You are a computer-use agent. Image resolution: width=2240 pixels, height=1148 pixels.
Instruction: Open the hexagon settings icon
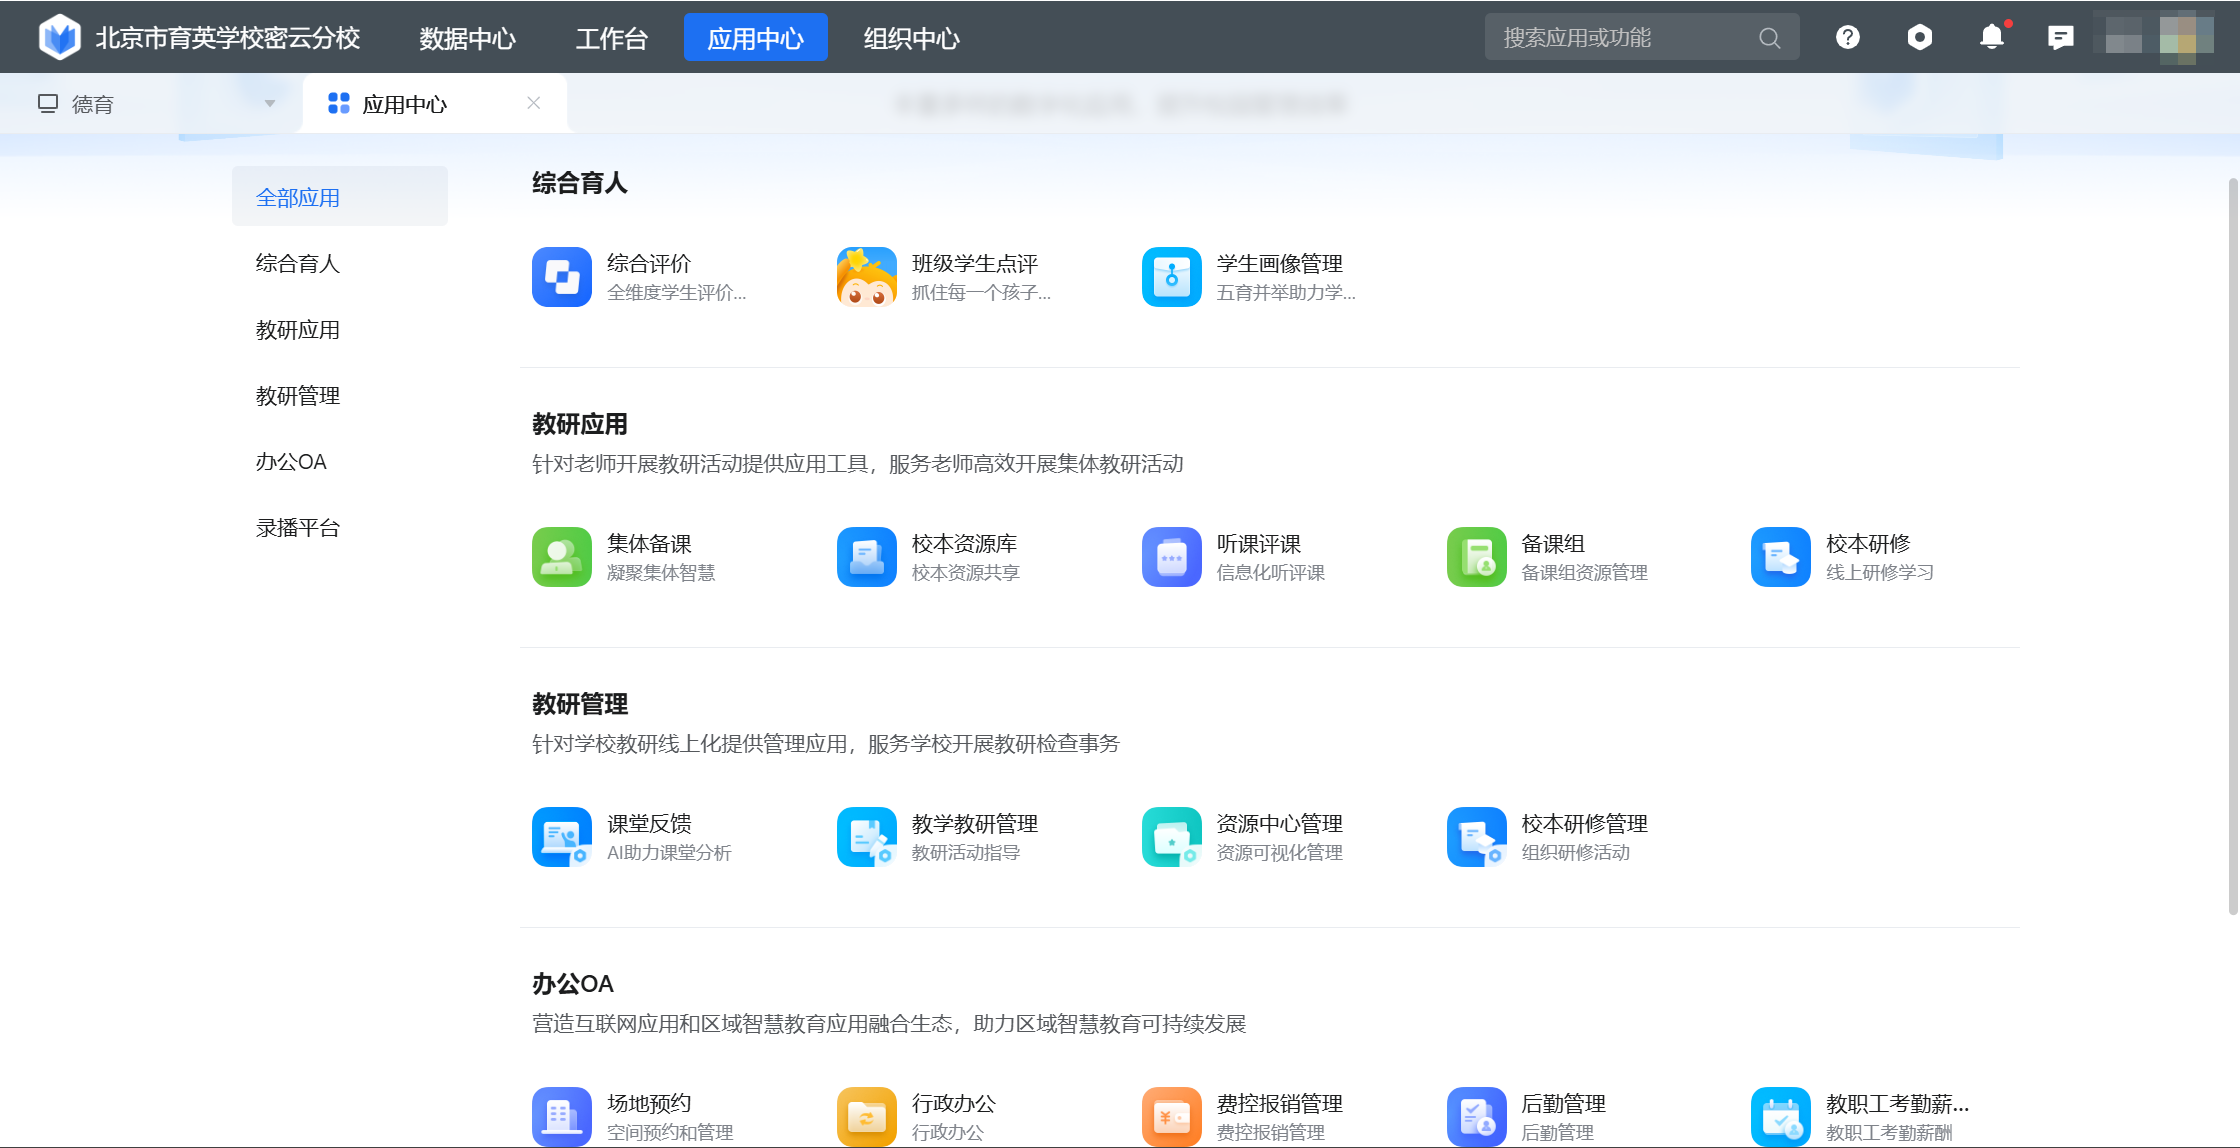pyautogui.click(x=1919, y=37)
